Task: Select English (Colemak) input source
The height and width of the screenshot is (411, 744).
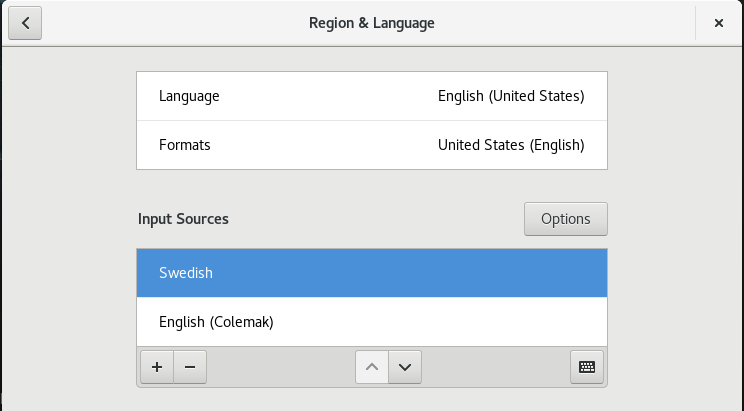Action: coord(372,322)
